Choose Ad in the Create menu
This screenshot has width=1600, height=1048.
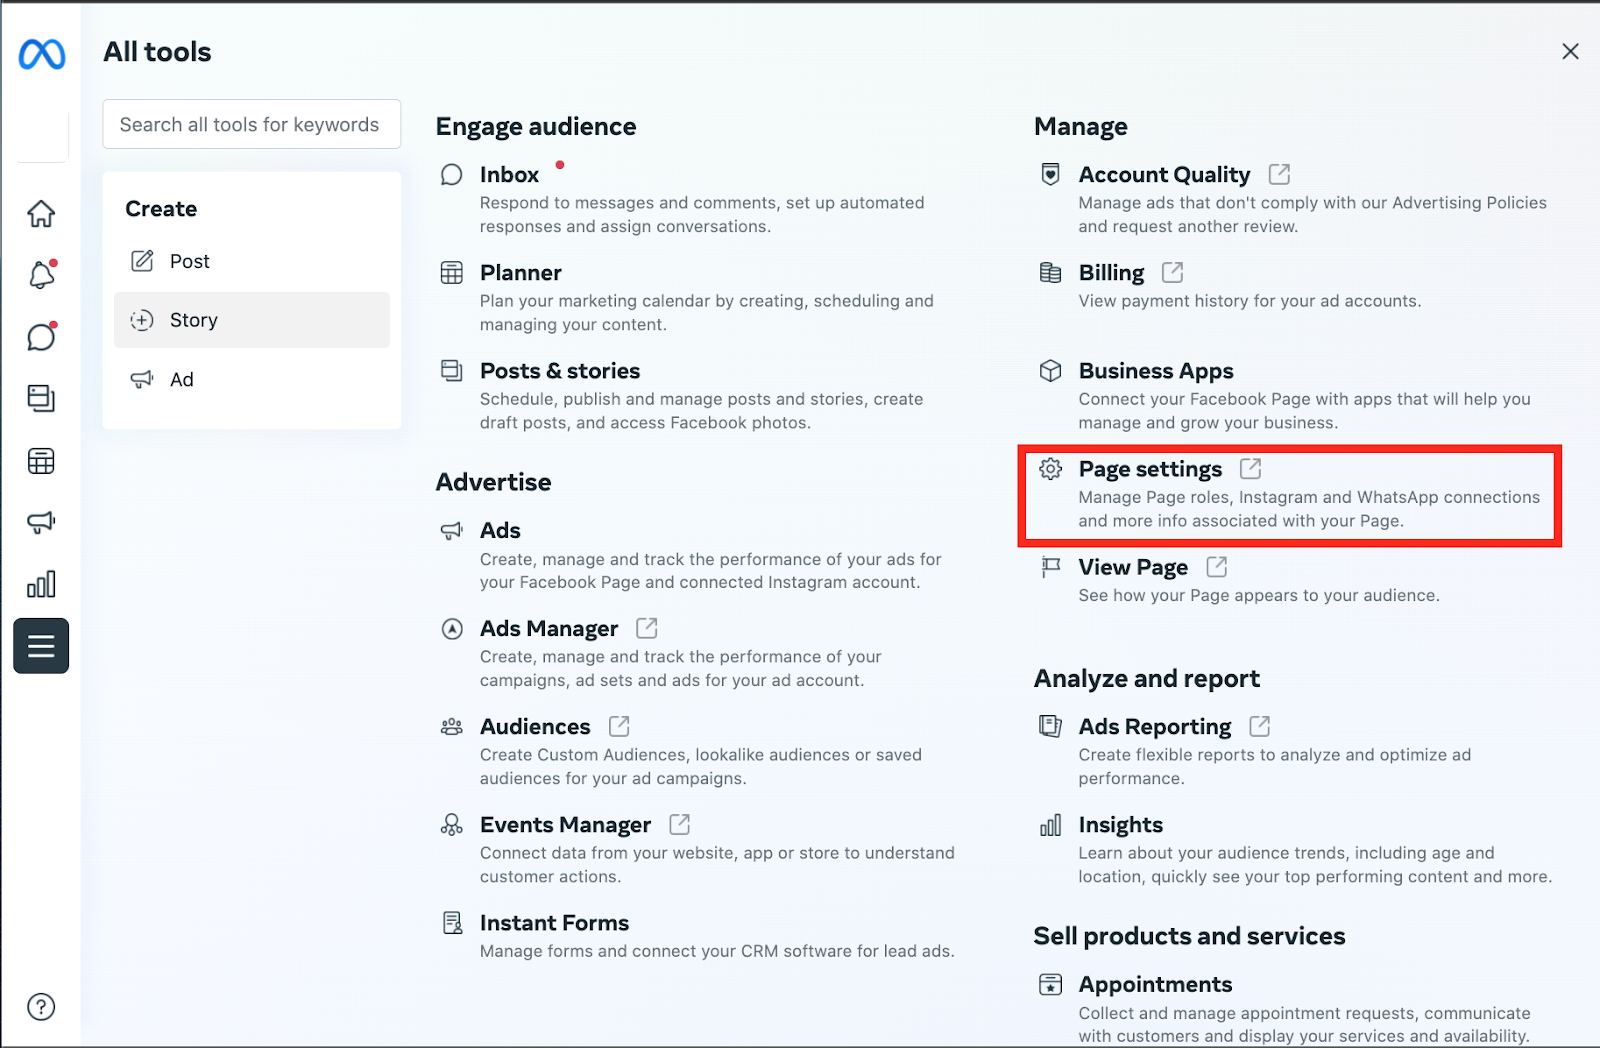tap(181, 380)
